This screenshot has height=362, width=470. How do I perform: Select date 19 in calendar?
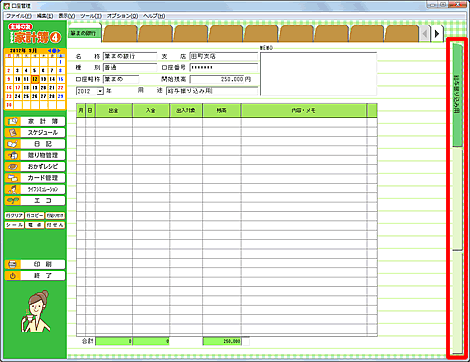35,88
